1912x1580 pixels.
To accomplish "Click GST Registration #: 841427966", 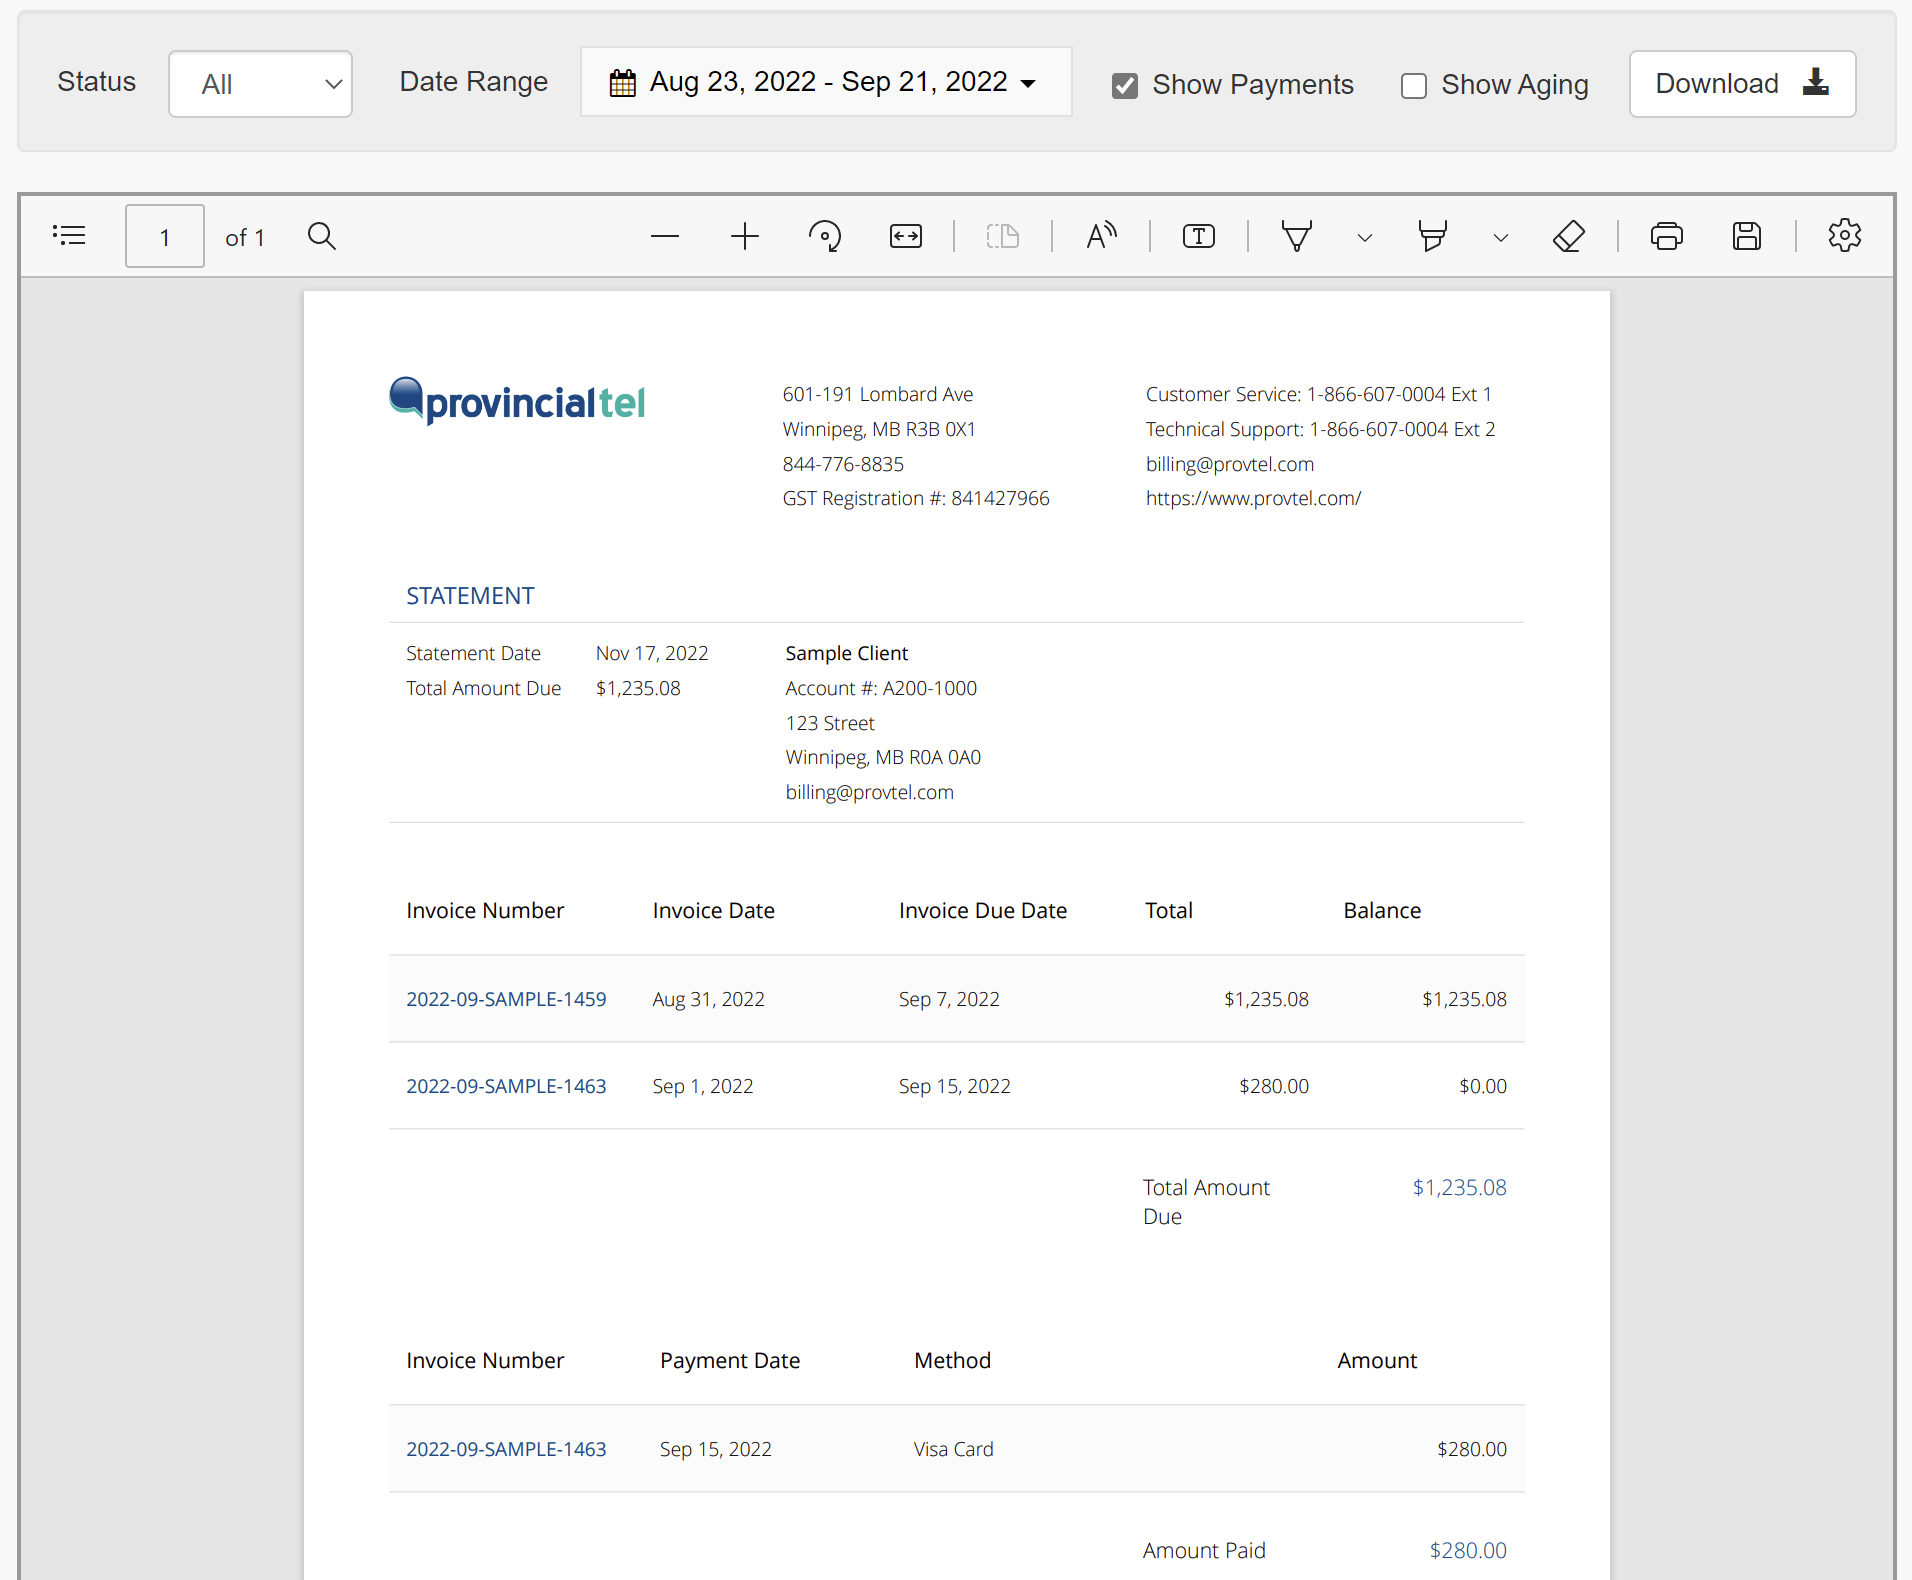I will 916,498.
